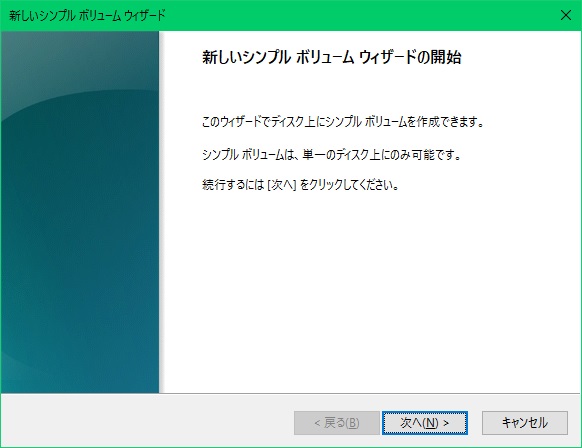
Task: Click the text シンプル ボリュームは、単一のディスク上にのみ可能です。
Action: [x=331, y=154]
